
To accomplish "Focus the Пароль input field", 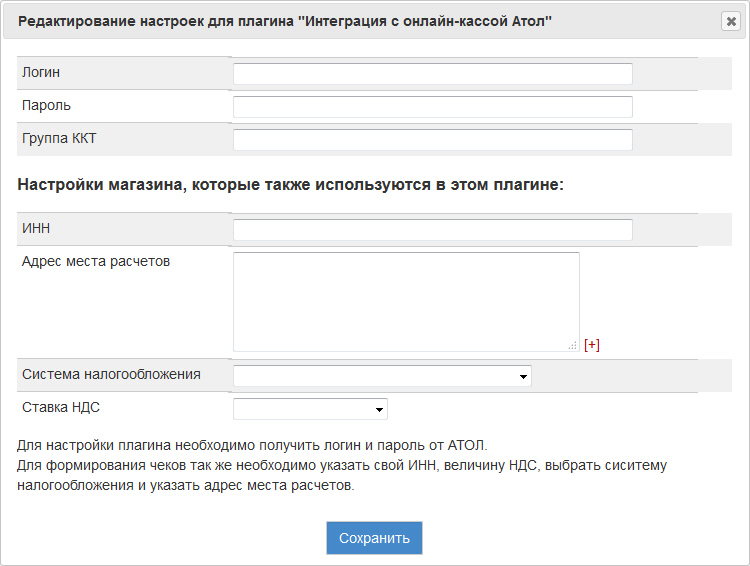I will (433, 107).
